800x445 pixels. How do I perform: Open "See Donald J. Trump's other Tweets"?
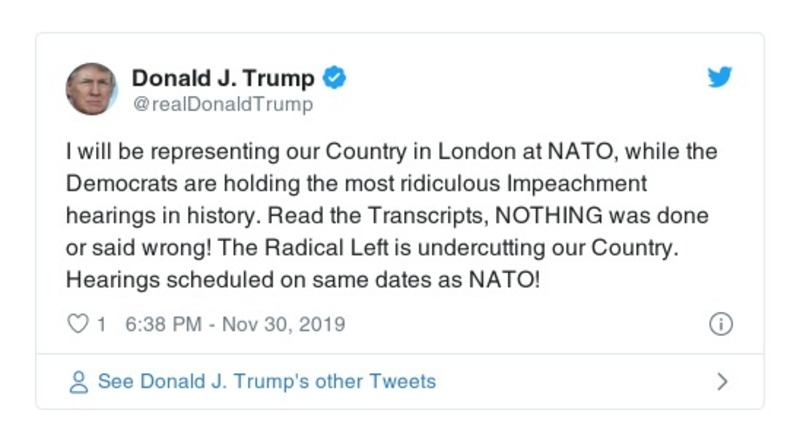(266, 382)
